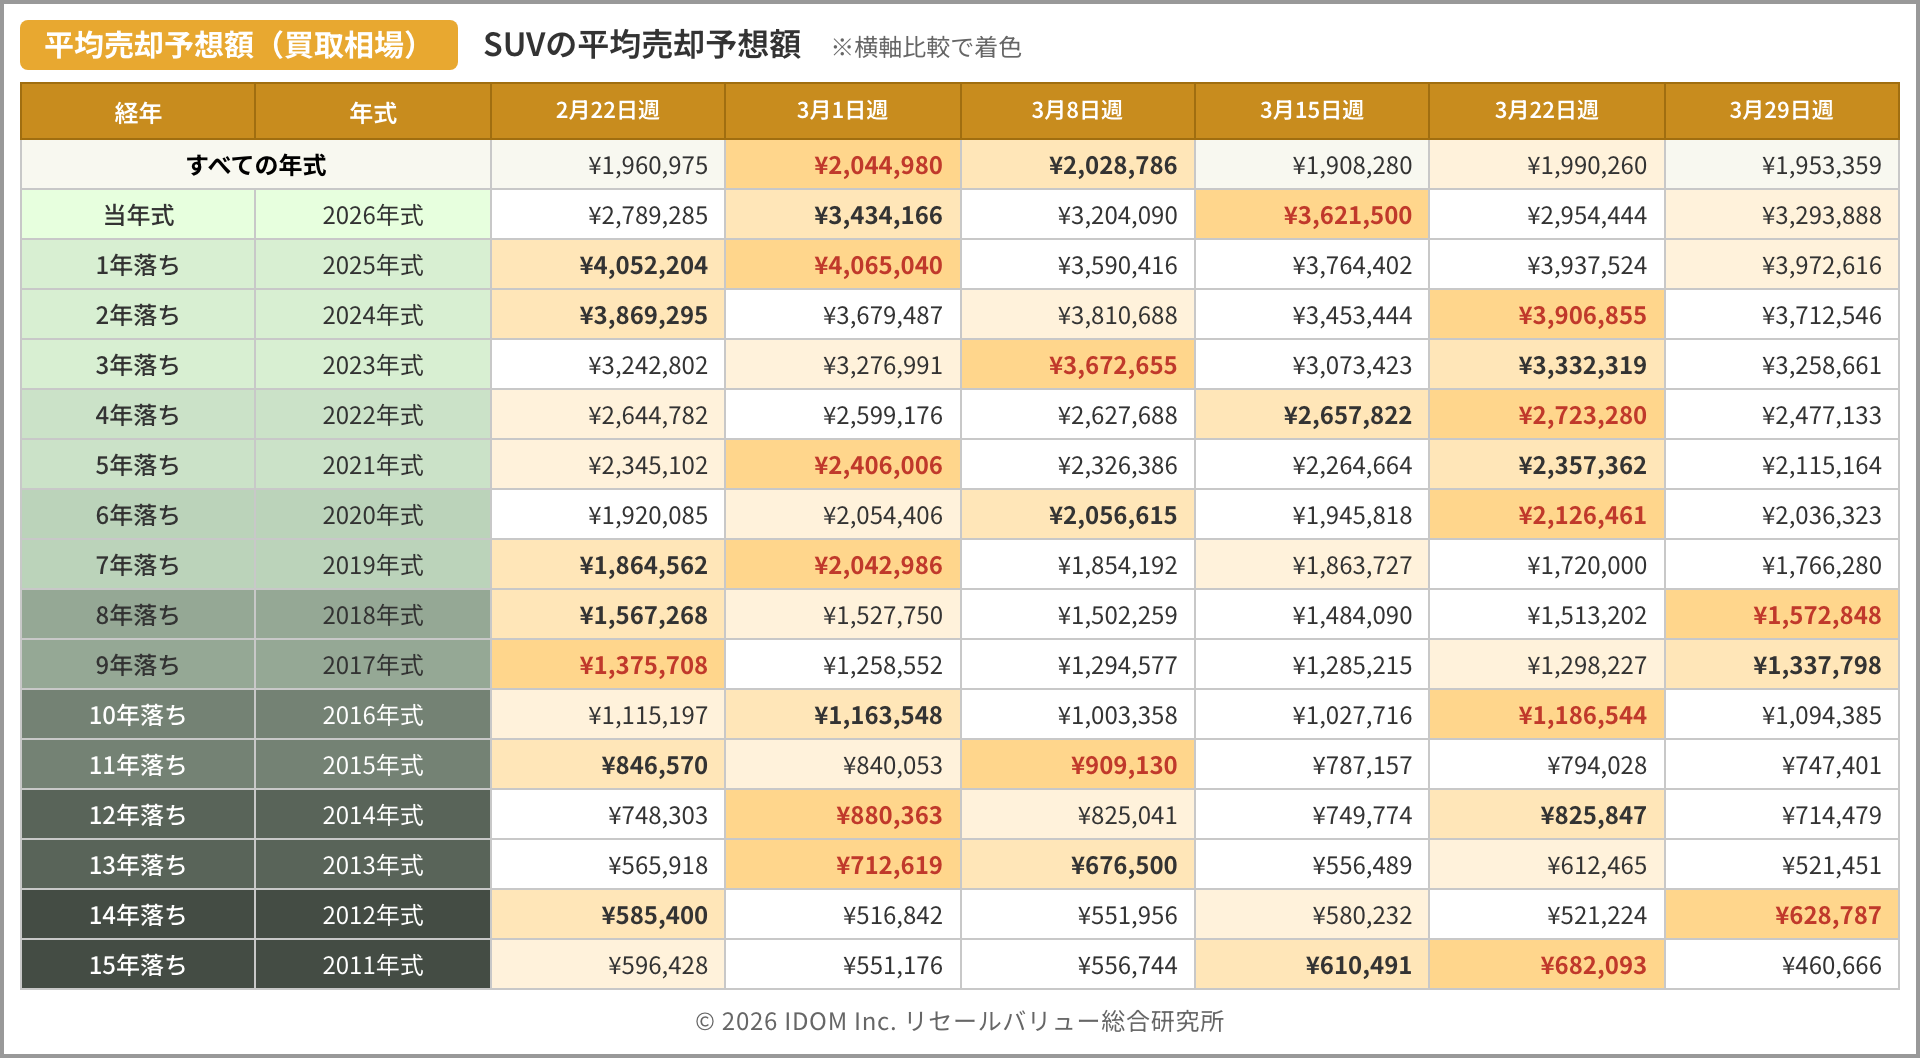Viewport: 1920px width, 1060px height.
Task: Select the すべての年式 row label
Action: pyautogui.click(x=256, y=165)
